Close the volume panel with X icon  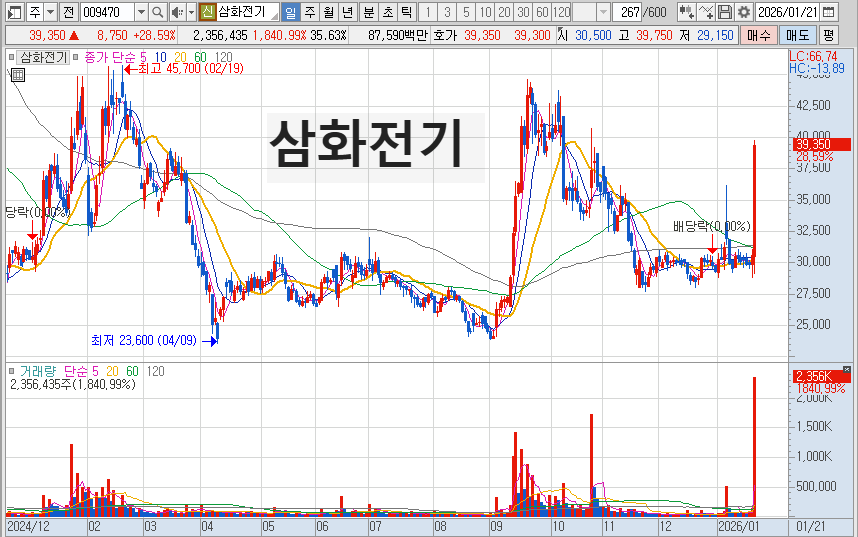coord(847,370)
